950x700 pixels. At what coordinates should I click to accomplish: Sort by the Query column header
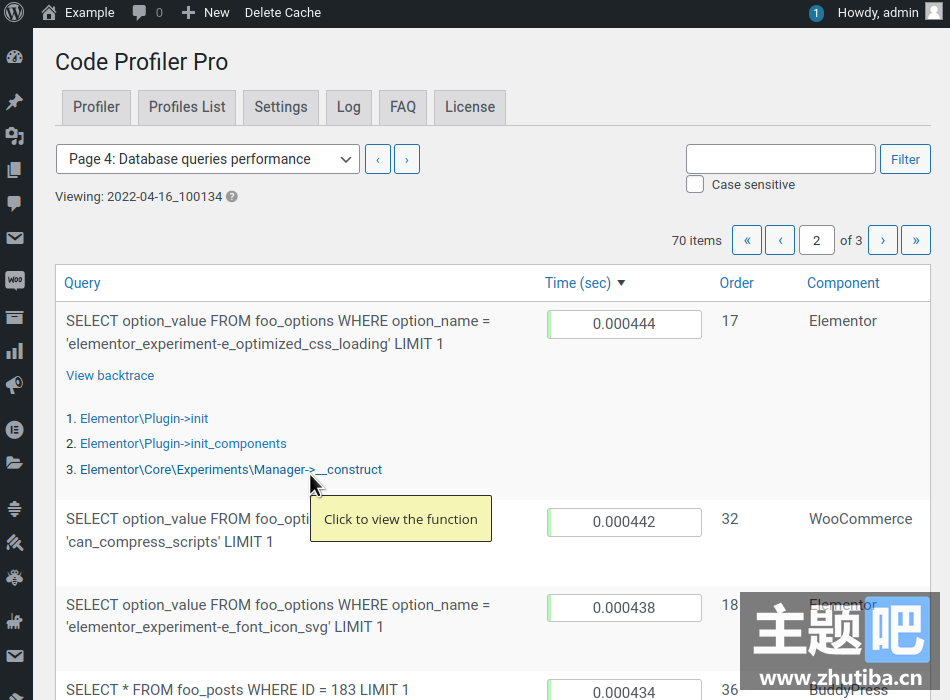(x=82, y=283)
